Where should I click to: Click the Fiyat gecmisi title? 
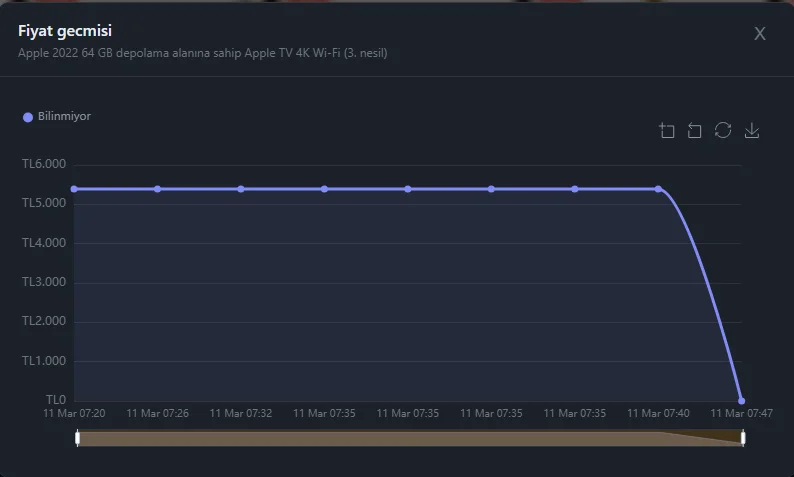pyautogui.click(x=65, y=31)
